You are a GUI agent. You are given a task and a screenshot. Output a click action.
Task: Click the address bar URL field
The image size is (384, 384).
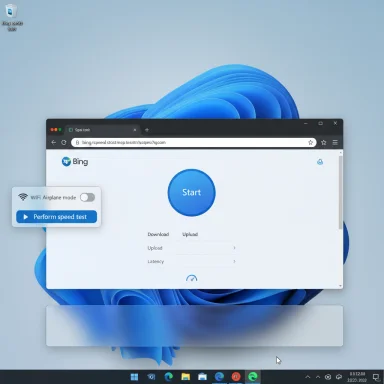coord(194,142)
